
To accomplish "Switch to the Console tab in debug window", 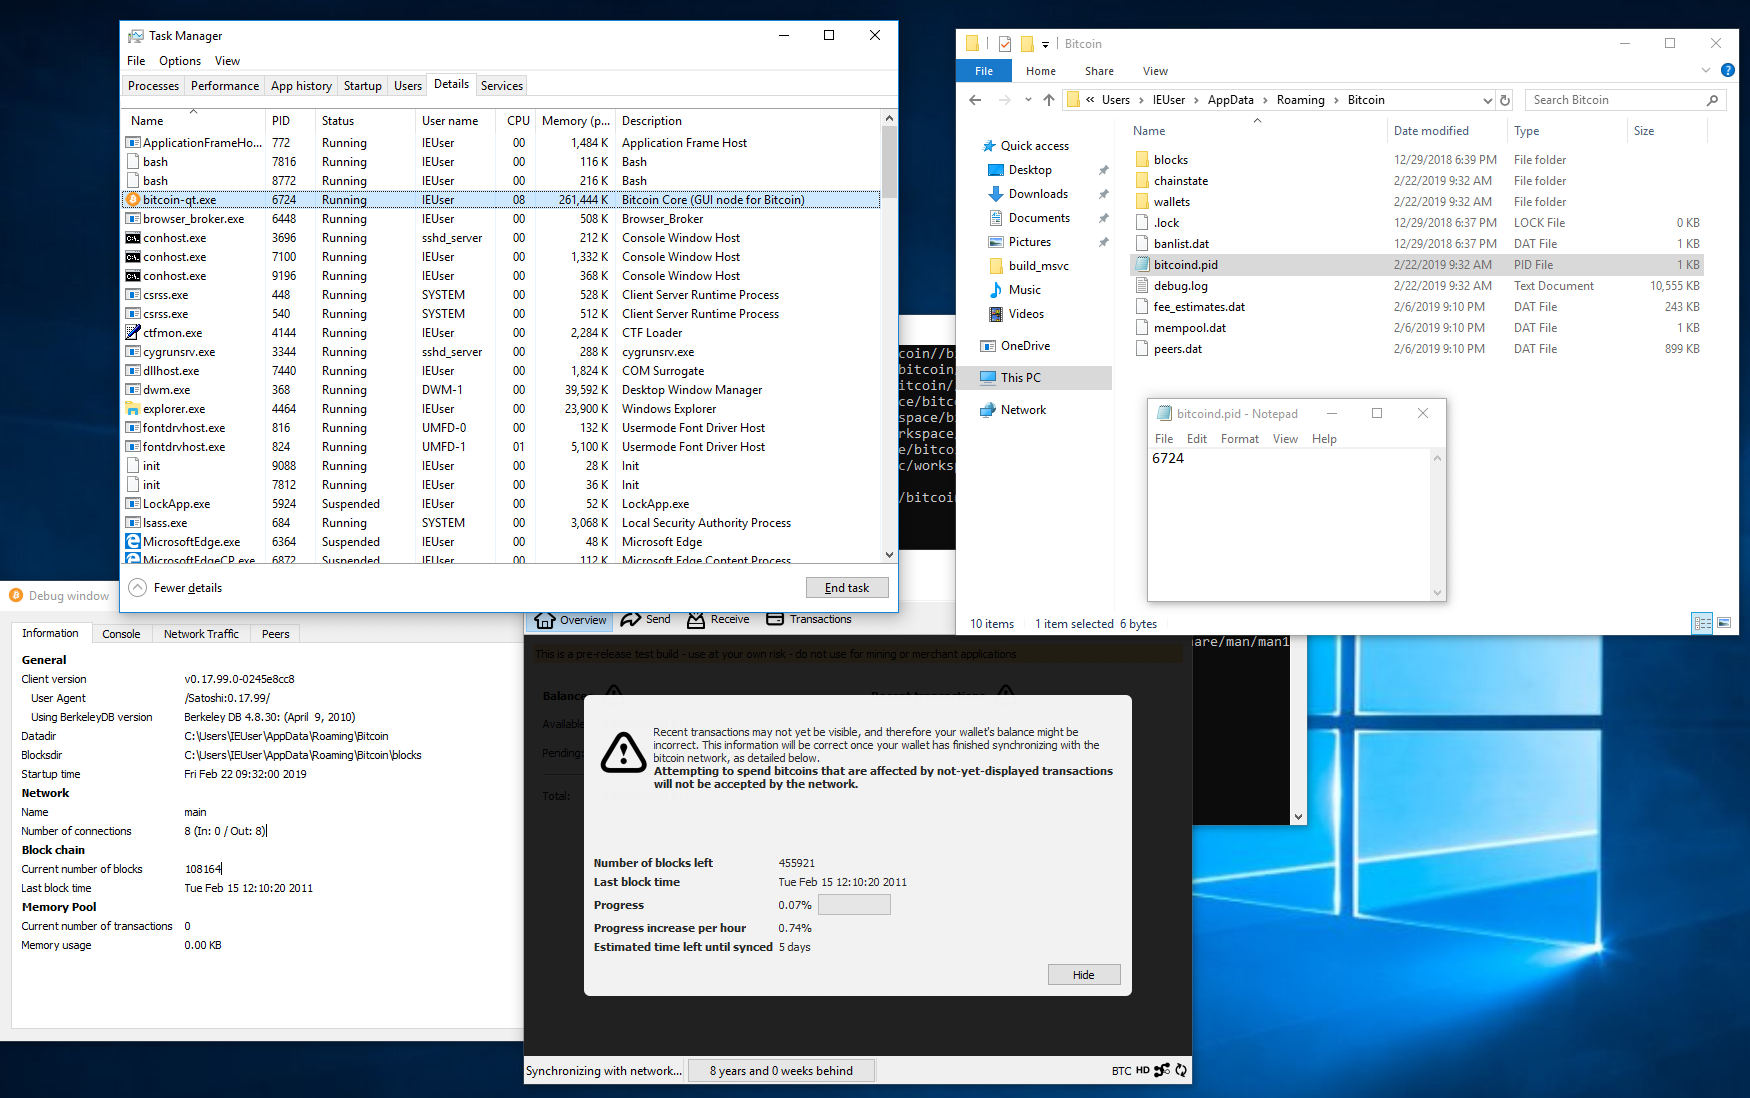I will tap(122, 633).
